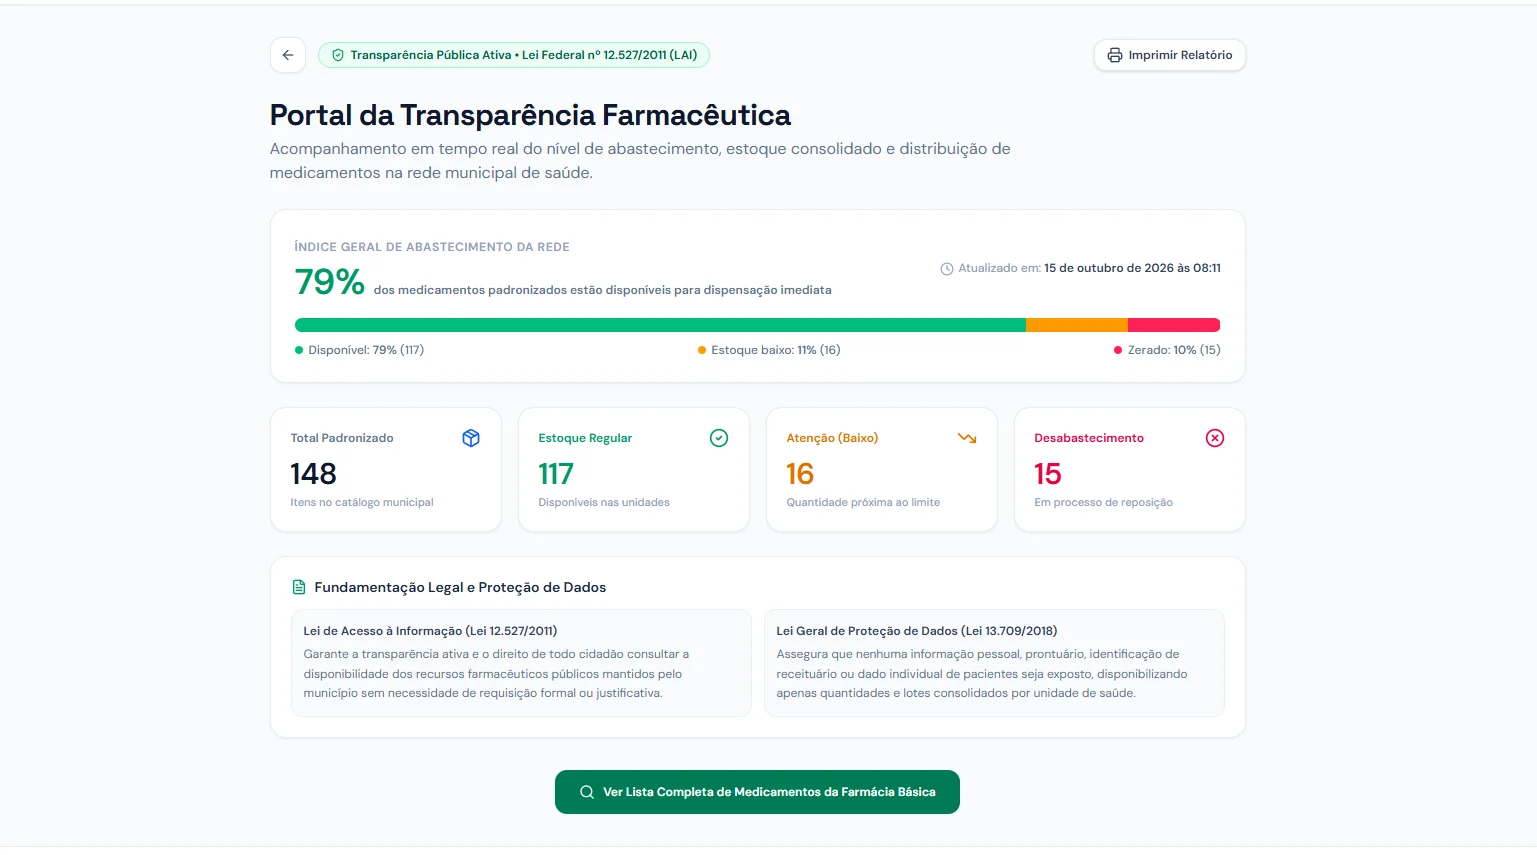Image resolution: width=1537 pixels, height=855 pixels.
Task: Click the Imprimir Relatório button
Action: 1170,55
